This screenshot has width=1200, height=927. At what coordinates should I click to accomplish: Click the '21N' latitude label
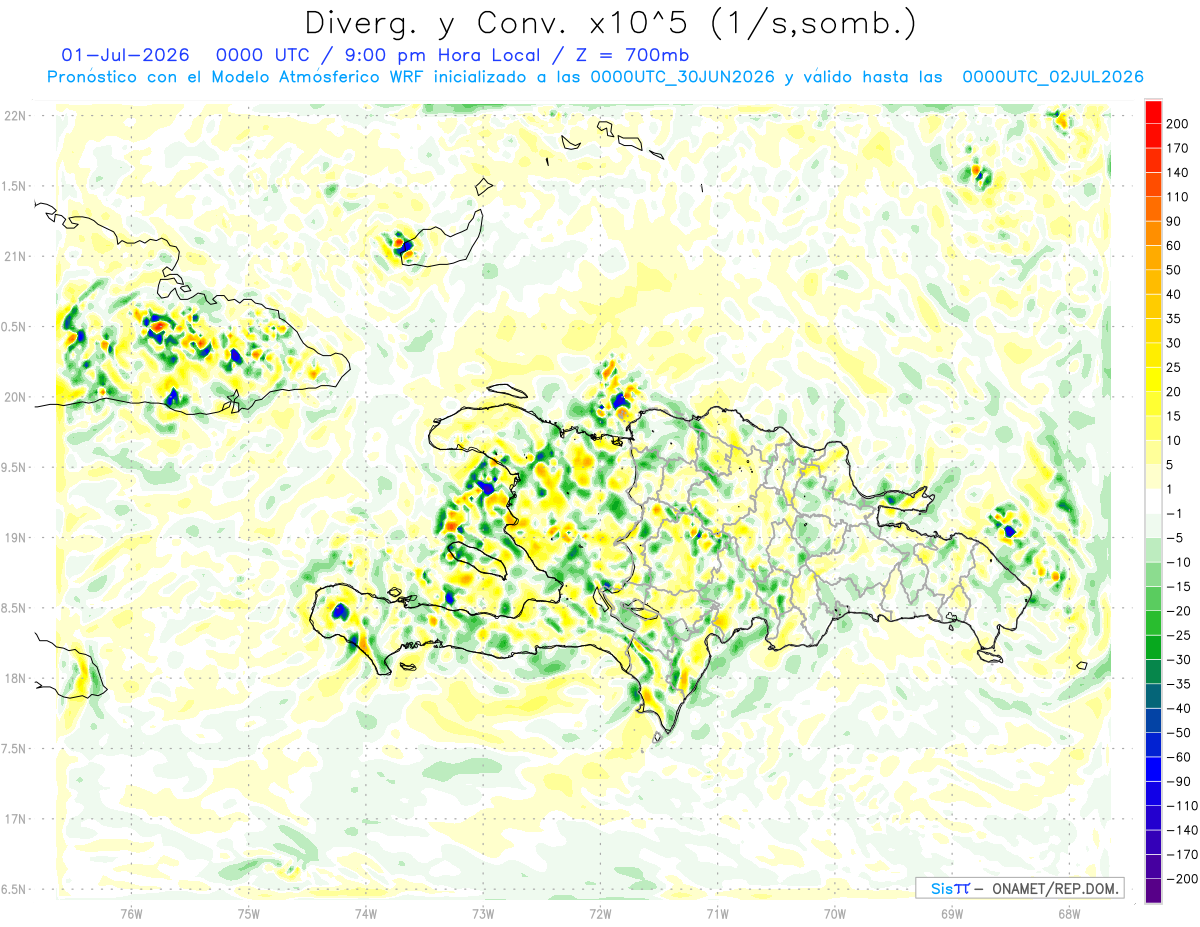pyautogui.click(x=14, y=256)
